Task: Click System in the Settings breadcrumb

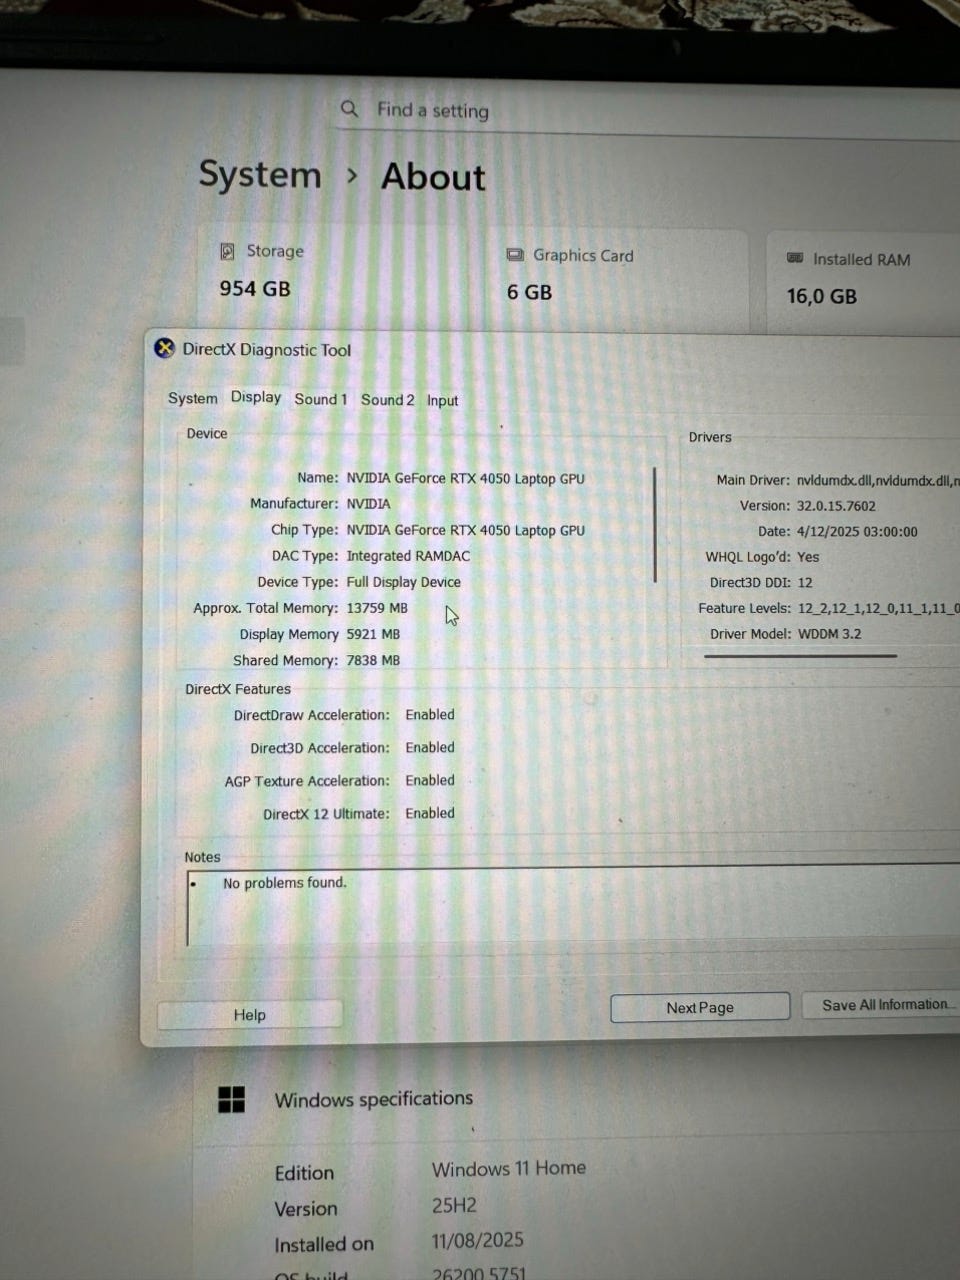Action: (260, 175)
